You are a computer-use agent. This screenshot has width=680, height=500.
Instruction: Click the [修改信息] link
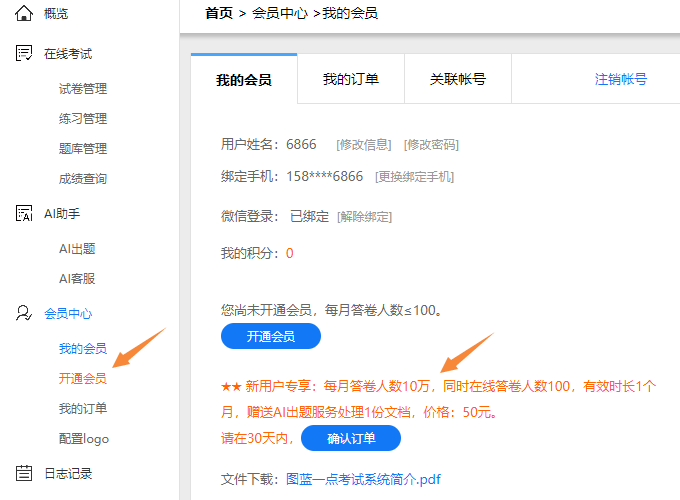pyautogui.click(x=364, y=145)
